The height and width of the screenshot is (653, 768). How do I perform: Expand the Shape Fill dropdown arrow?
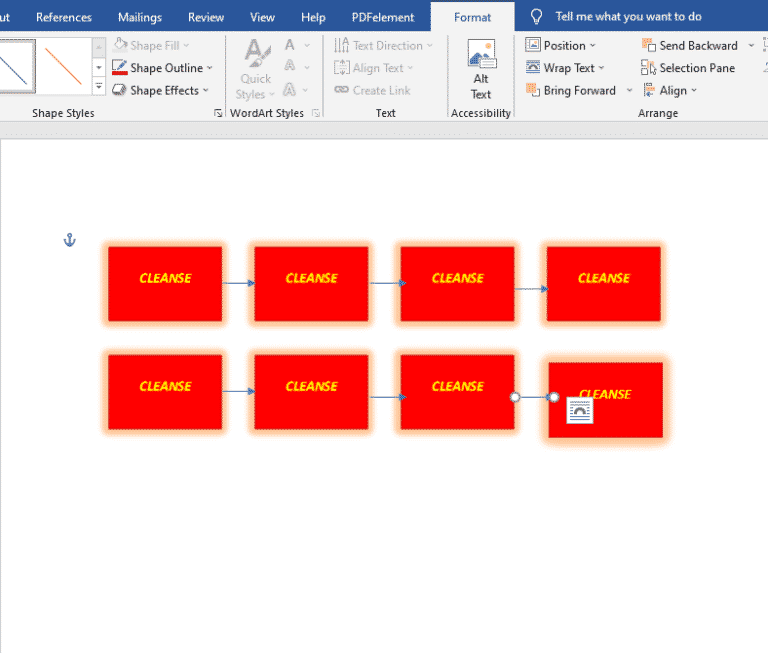186,46
